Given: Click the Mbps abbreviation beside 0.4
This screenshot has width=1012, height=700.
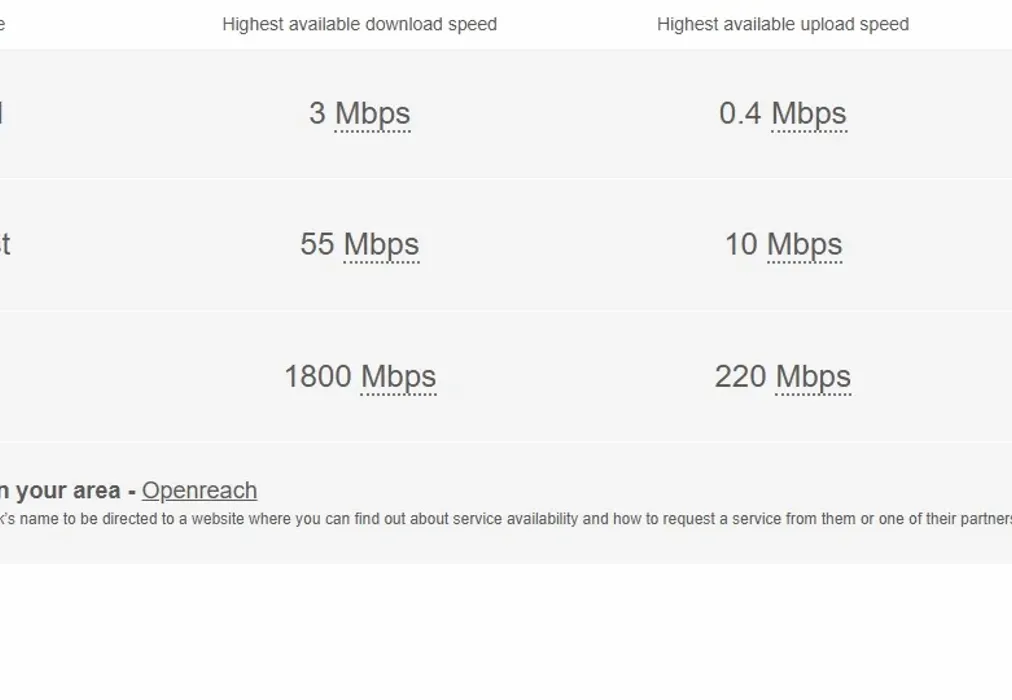Looking at the screenshot, I should coord(809,114).
